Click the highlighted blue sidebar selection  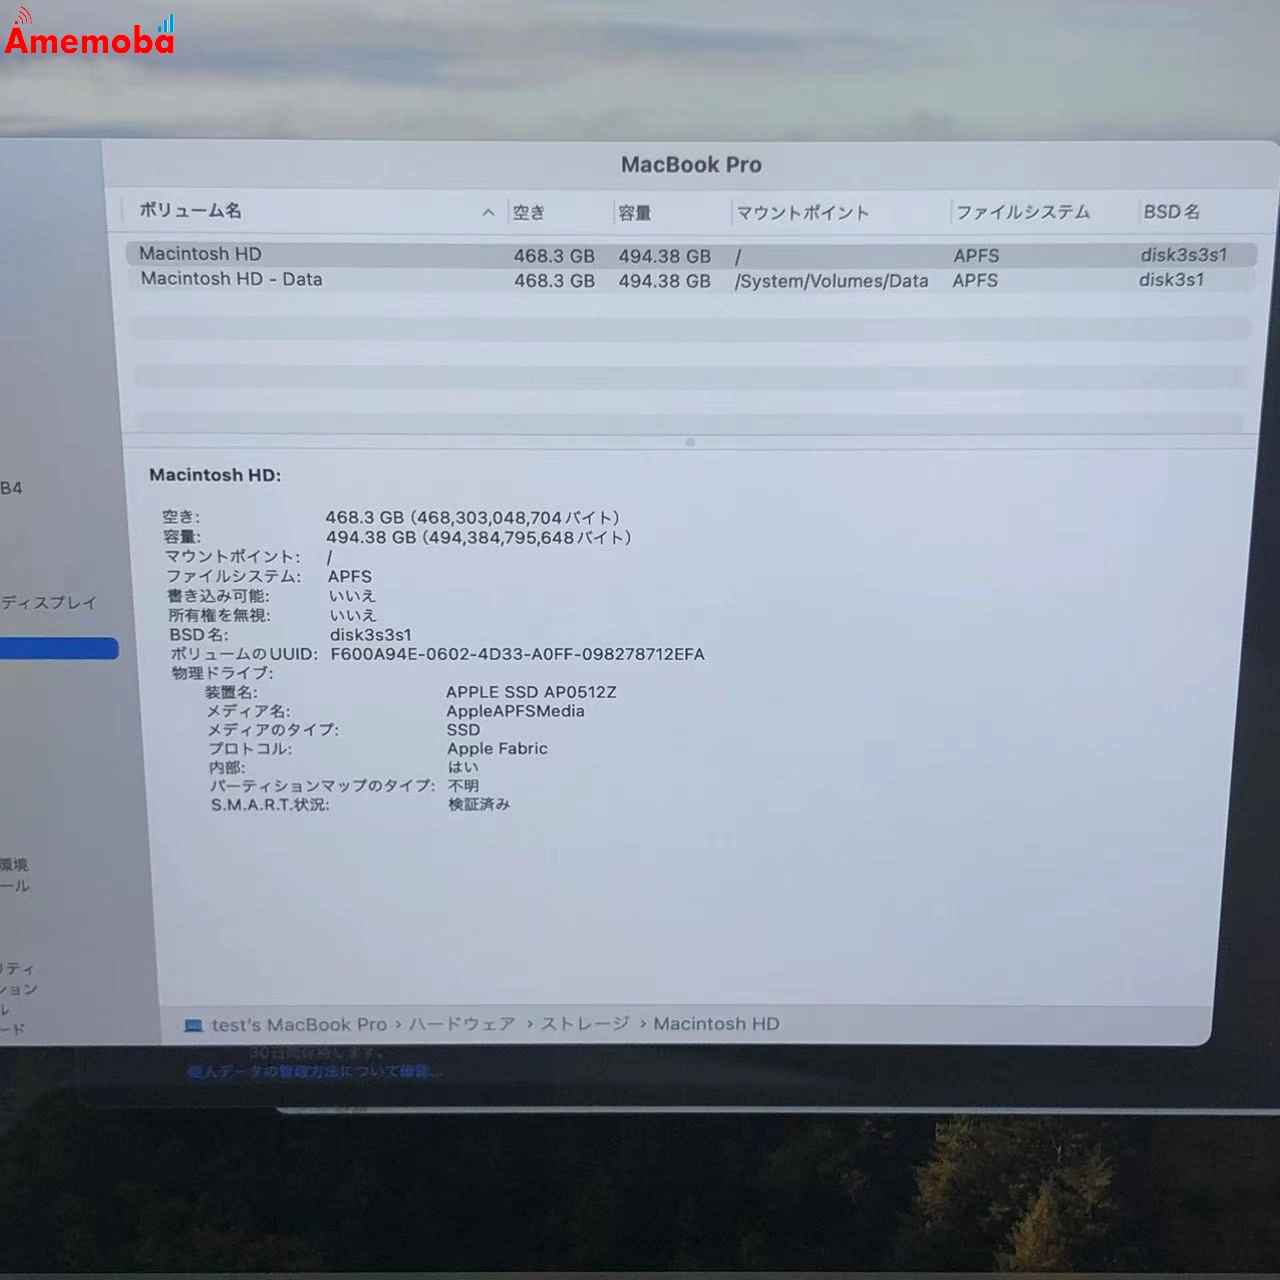(58, 649)
